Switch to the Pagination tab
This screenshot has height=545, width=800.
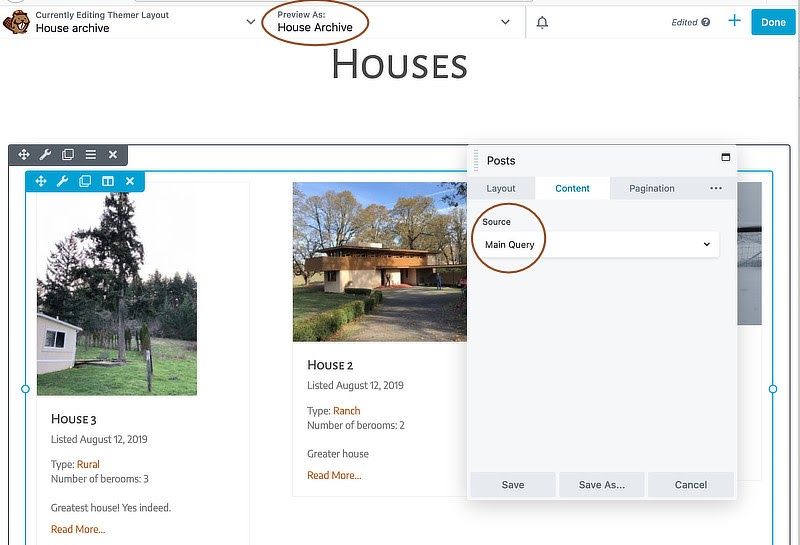coord(651,188)
